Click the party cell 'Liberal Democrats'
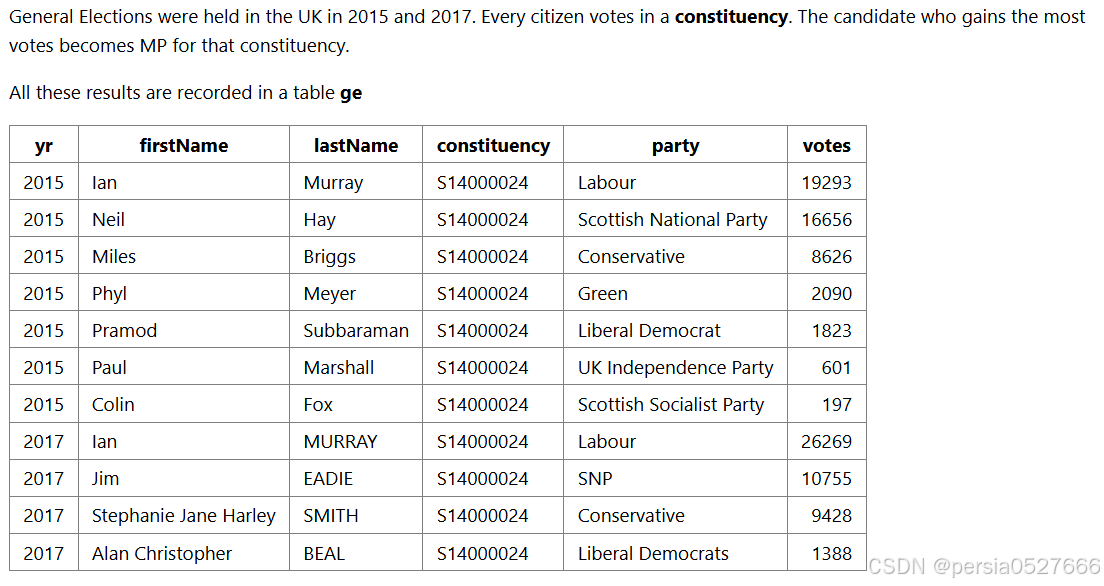1104x586 pixels. click(x=675, y=554)
